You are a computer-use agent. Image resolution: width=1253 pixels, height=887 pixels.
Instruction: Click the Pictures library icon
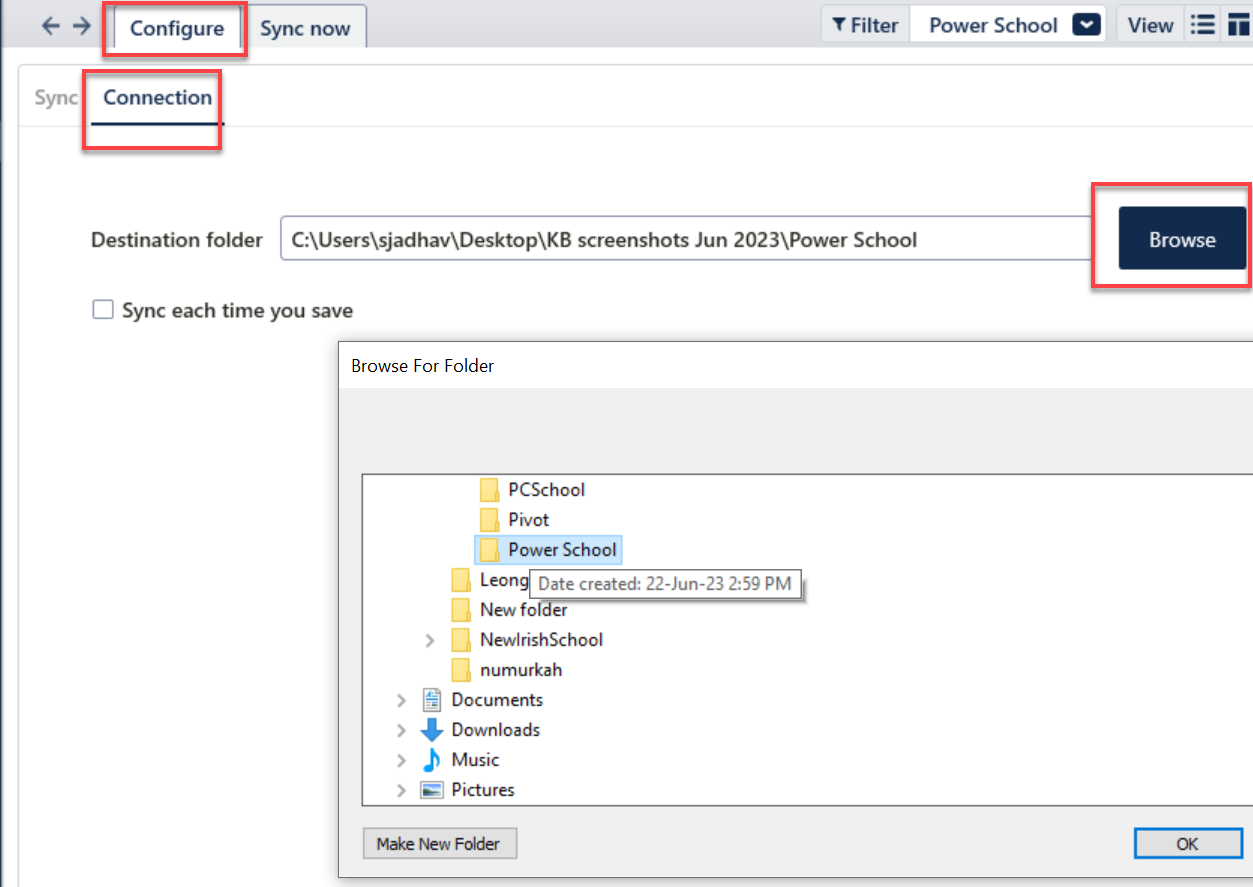tap(432, 790)
